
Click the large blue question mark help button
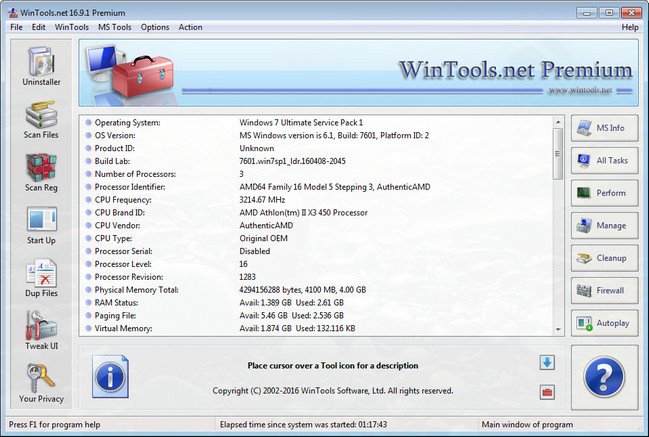click(x=604, y=377)
